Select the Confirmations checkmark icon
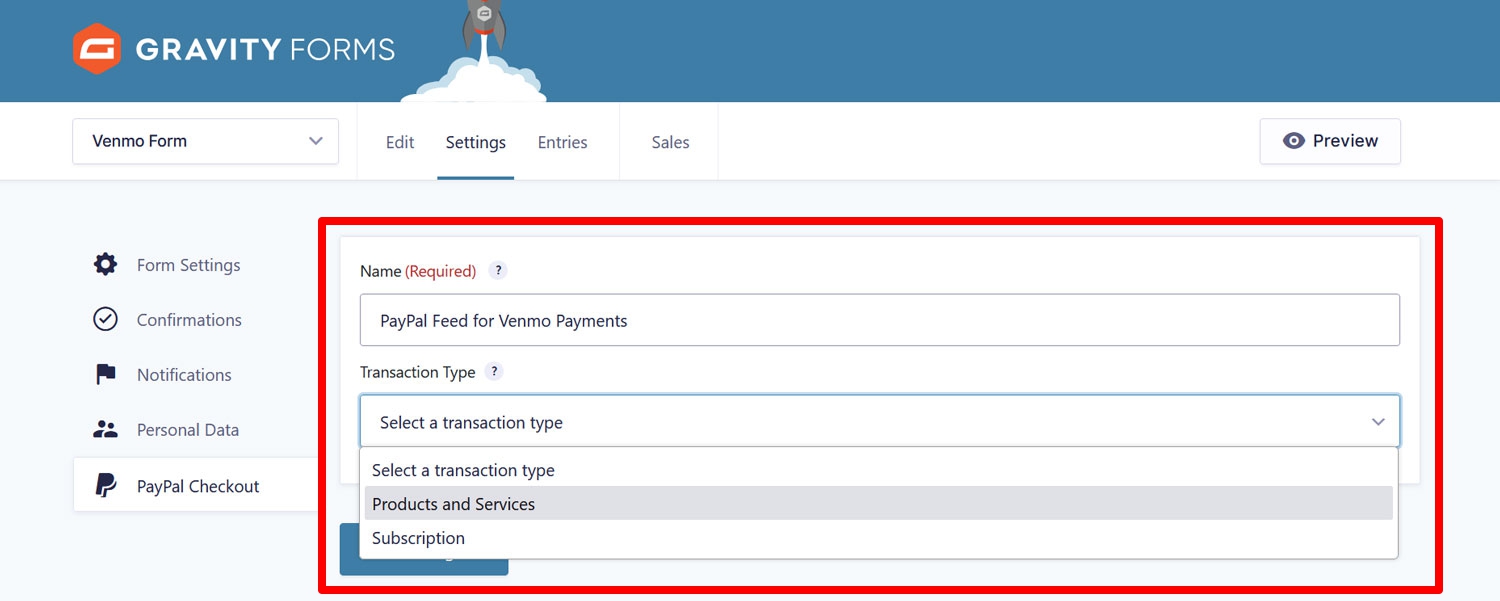 click(x=105, y=319)
